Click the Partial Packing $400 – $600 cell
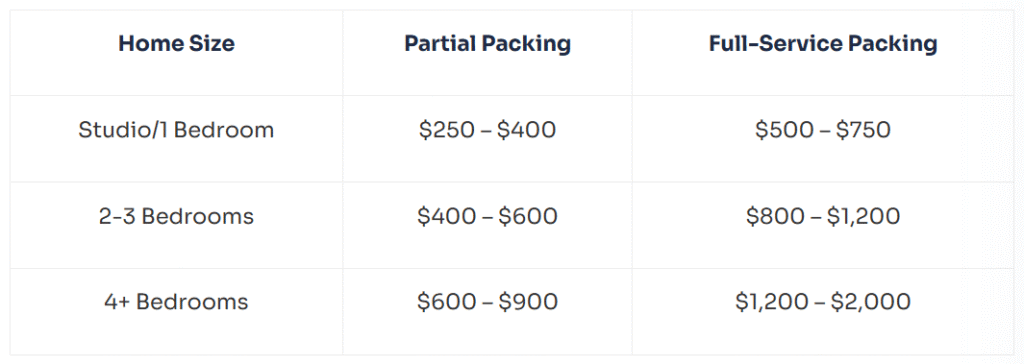Image resolution: width=1024 pixels, height=364 pixels. [x=487, y=216]
